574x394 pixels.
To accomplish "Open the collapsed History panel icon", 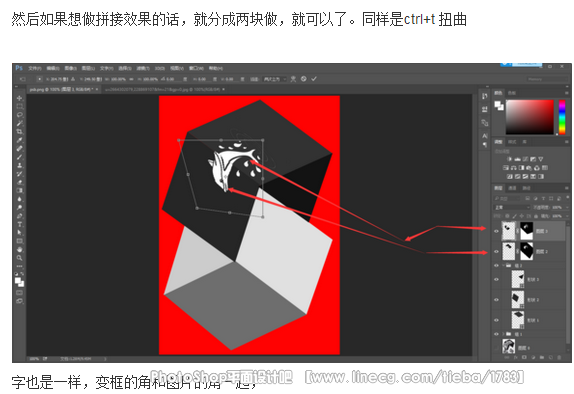I will (x=485, y=96).
